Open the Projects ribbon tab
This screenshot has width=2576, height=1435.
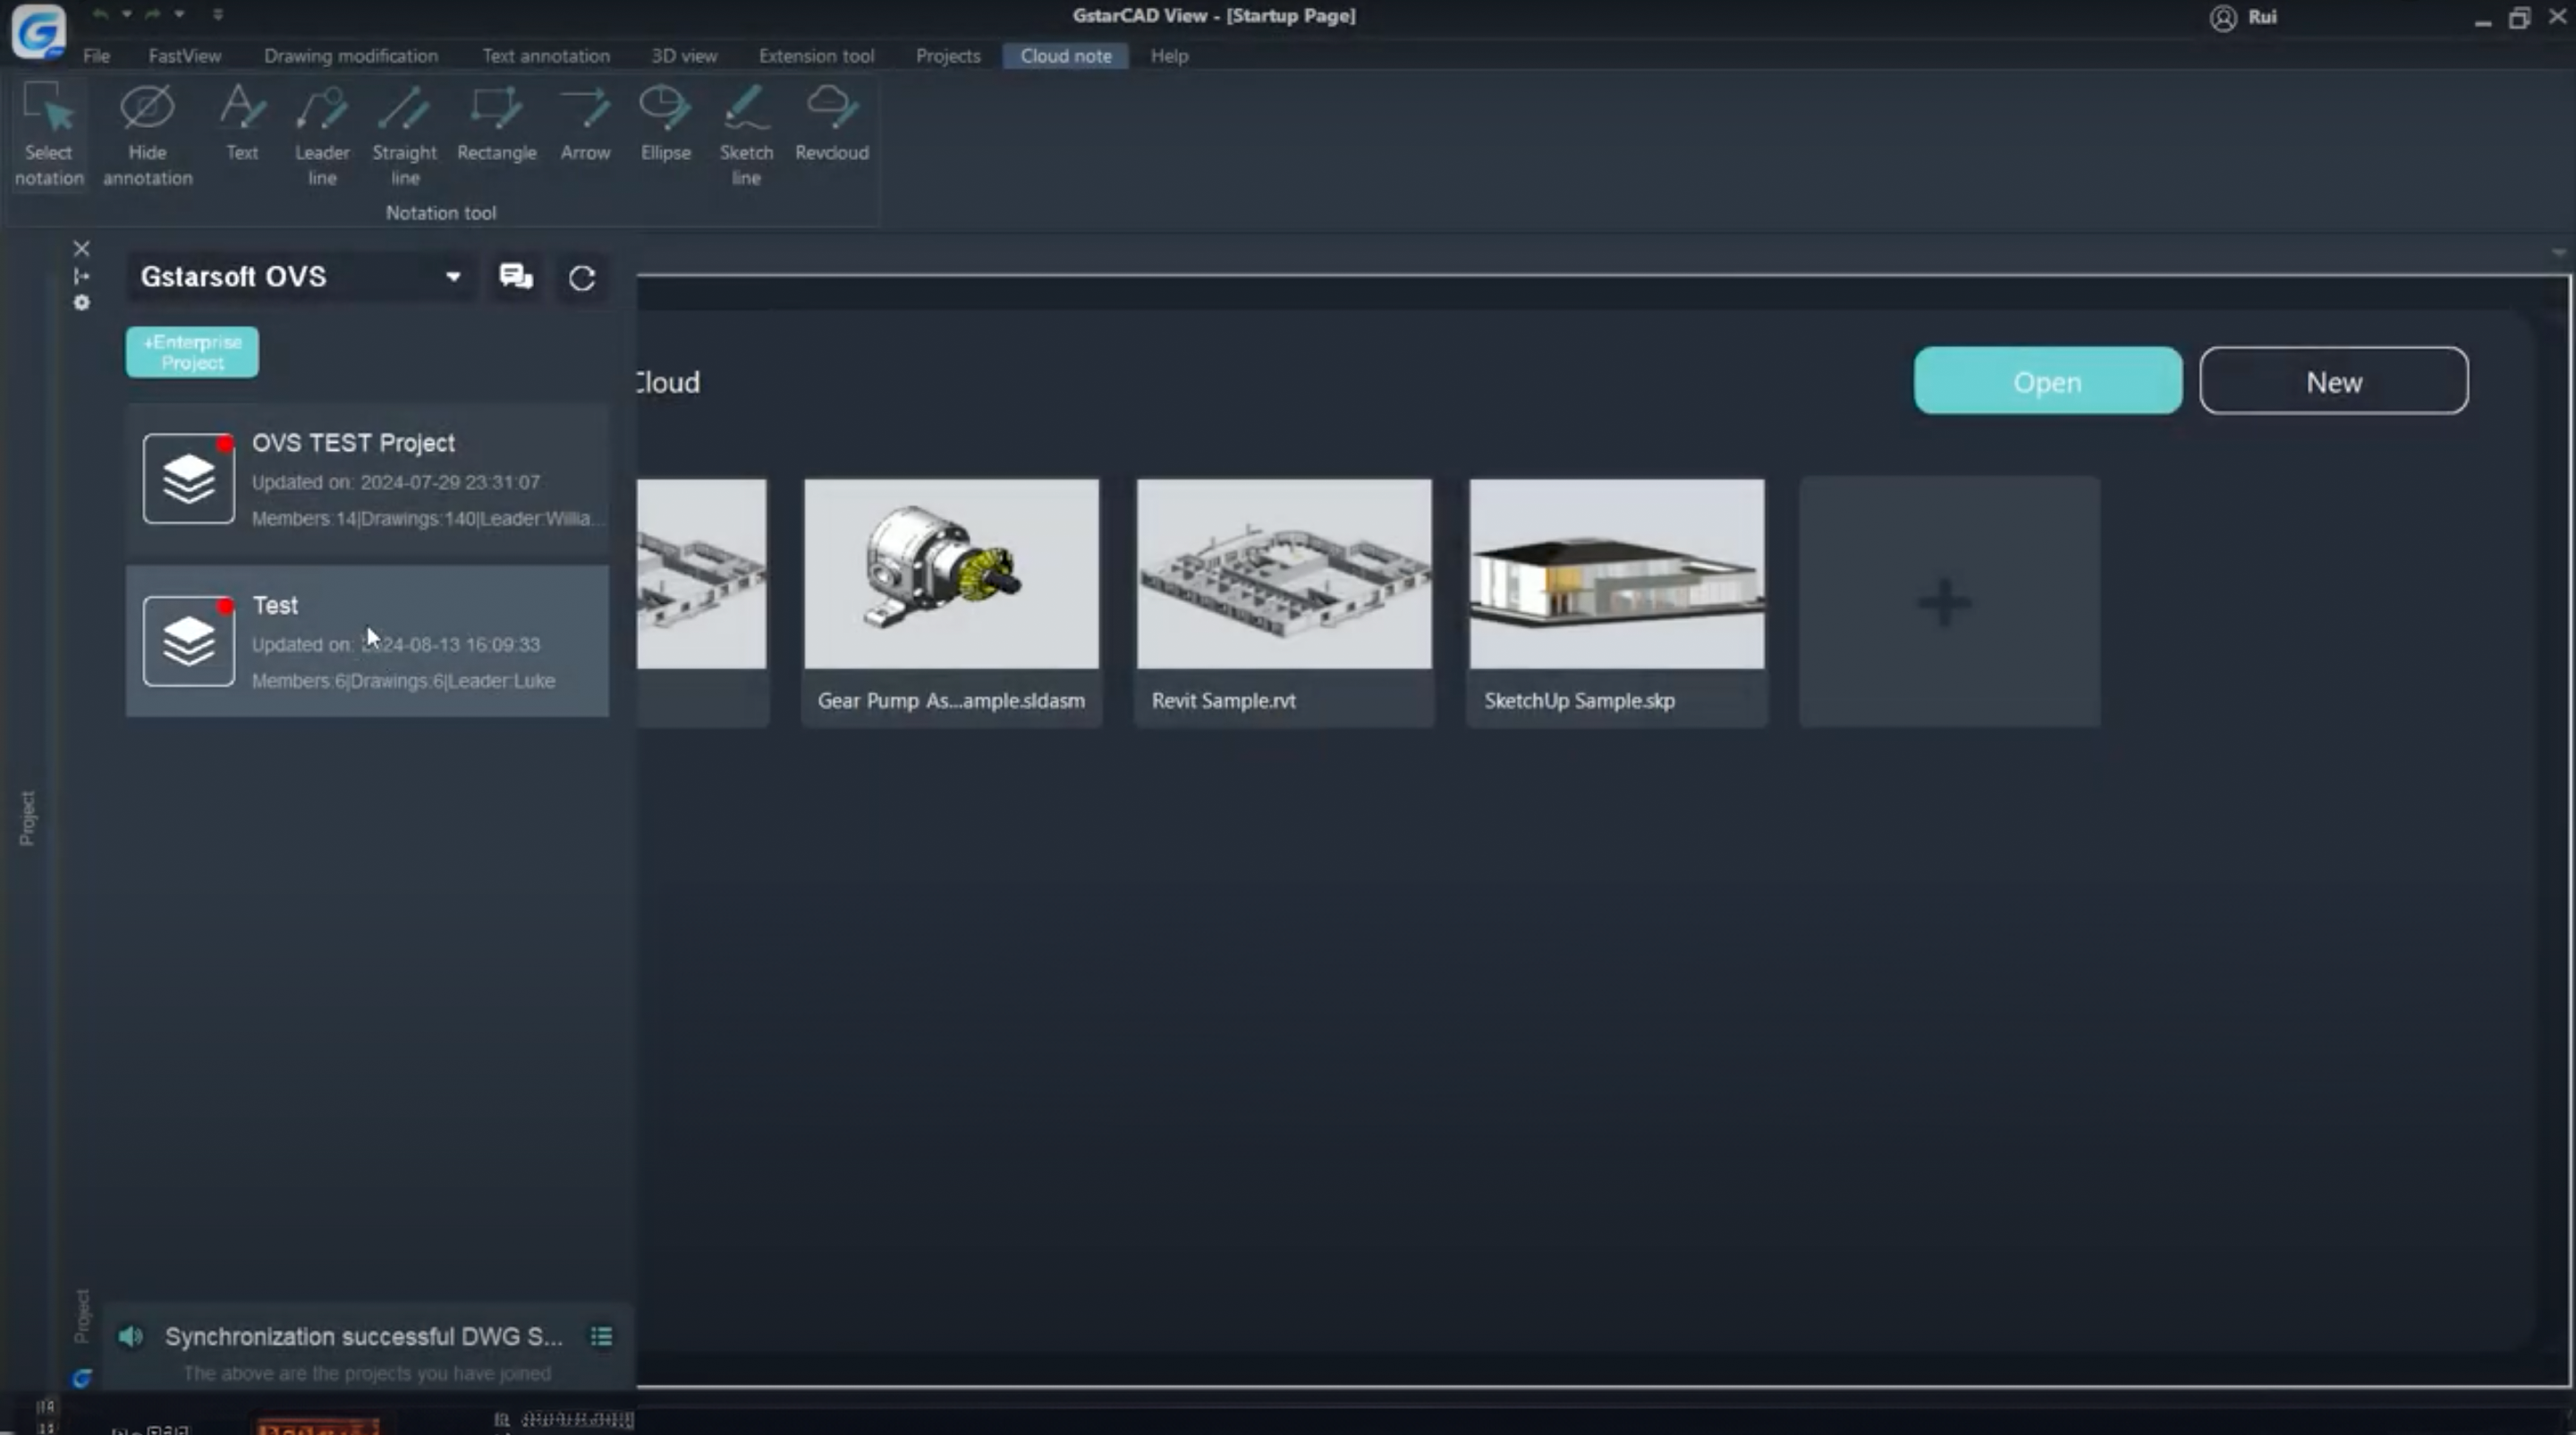(947, 56)
